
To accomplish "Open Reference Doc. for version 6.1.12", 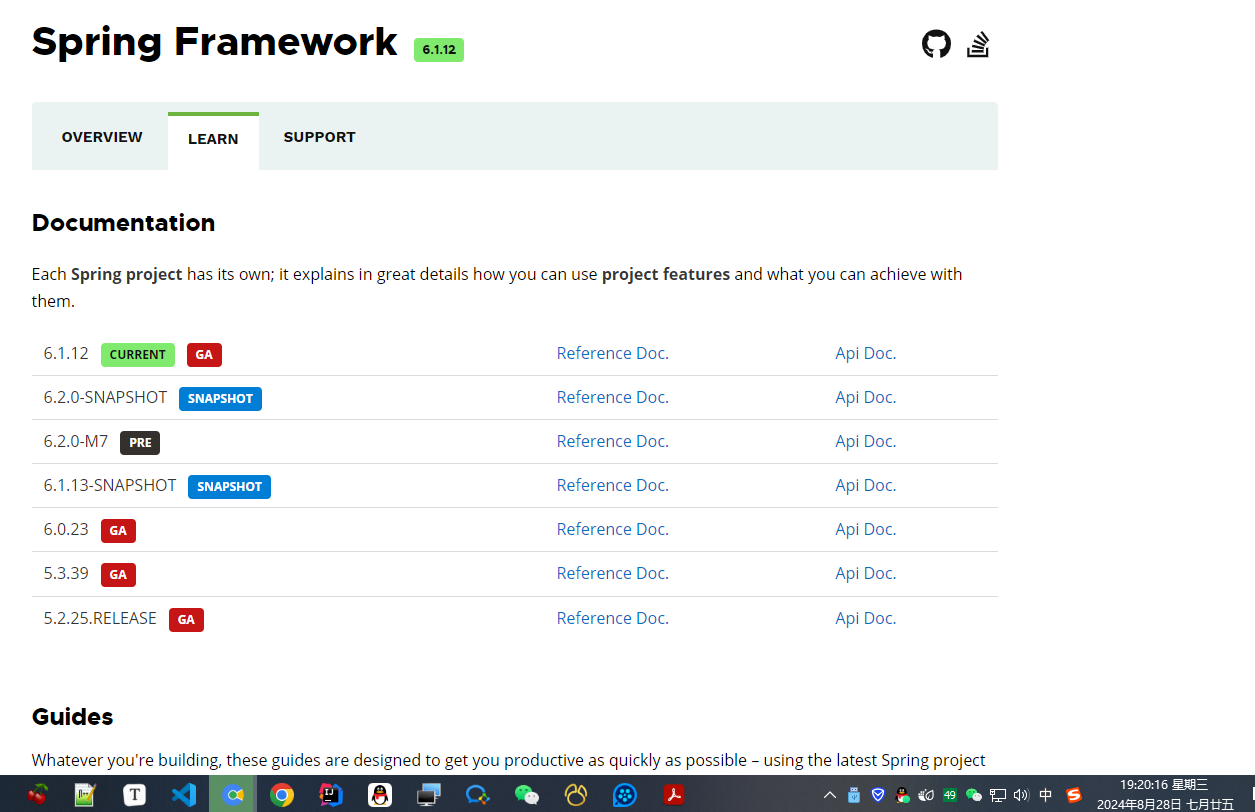I will click(613, 353).
